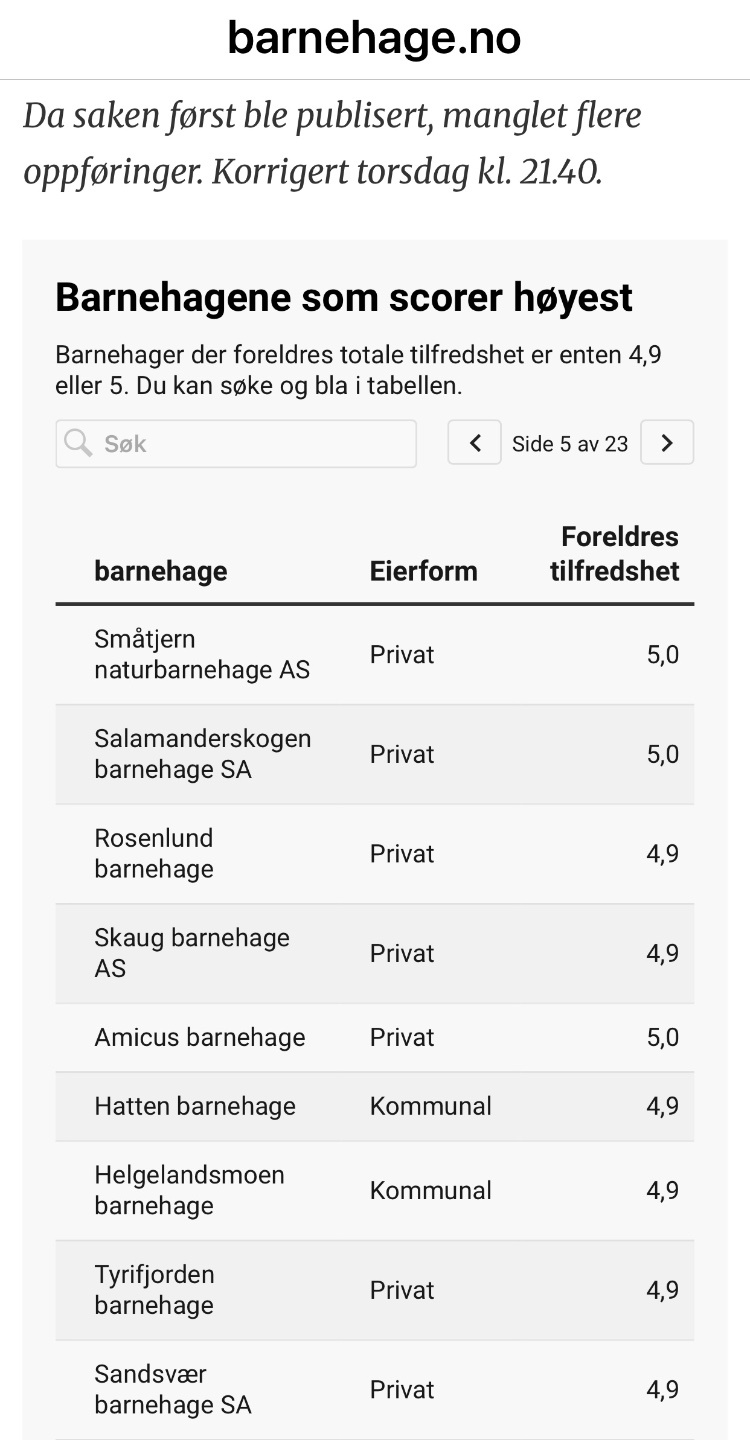
Task: Click Kommunal in the Hatten barnehage row
Action: [x=431, y=1106]
